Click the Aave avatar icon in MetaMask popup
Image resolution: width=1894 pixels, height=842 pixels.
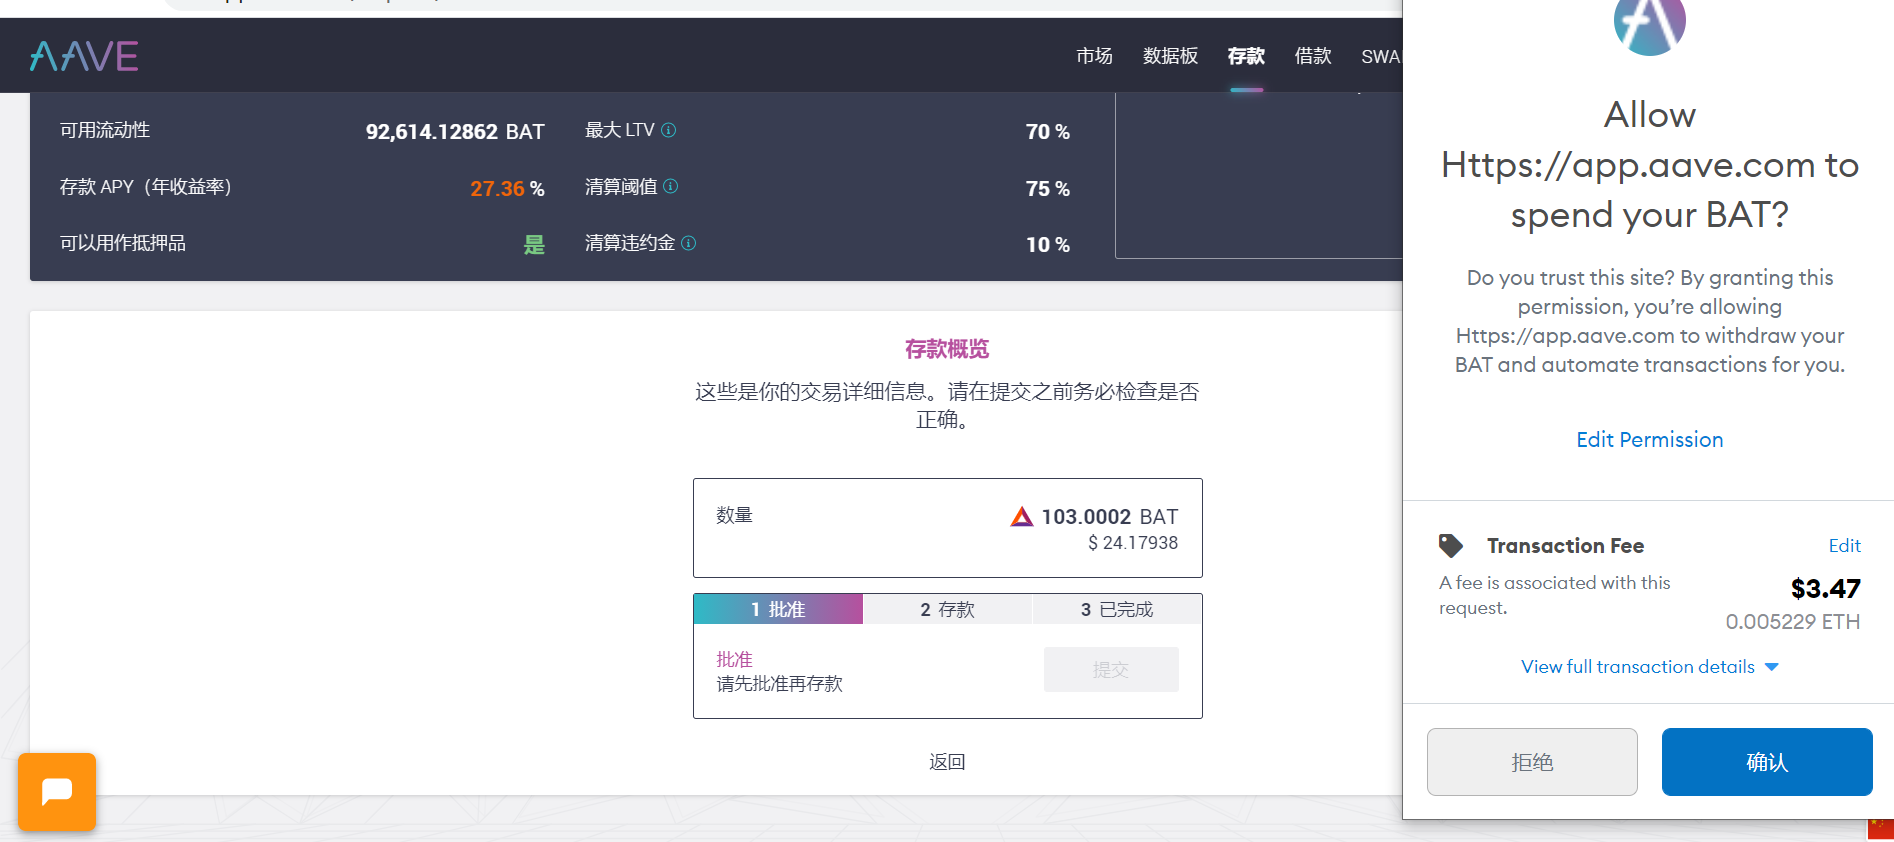(1650, 22)
